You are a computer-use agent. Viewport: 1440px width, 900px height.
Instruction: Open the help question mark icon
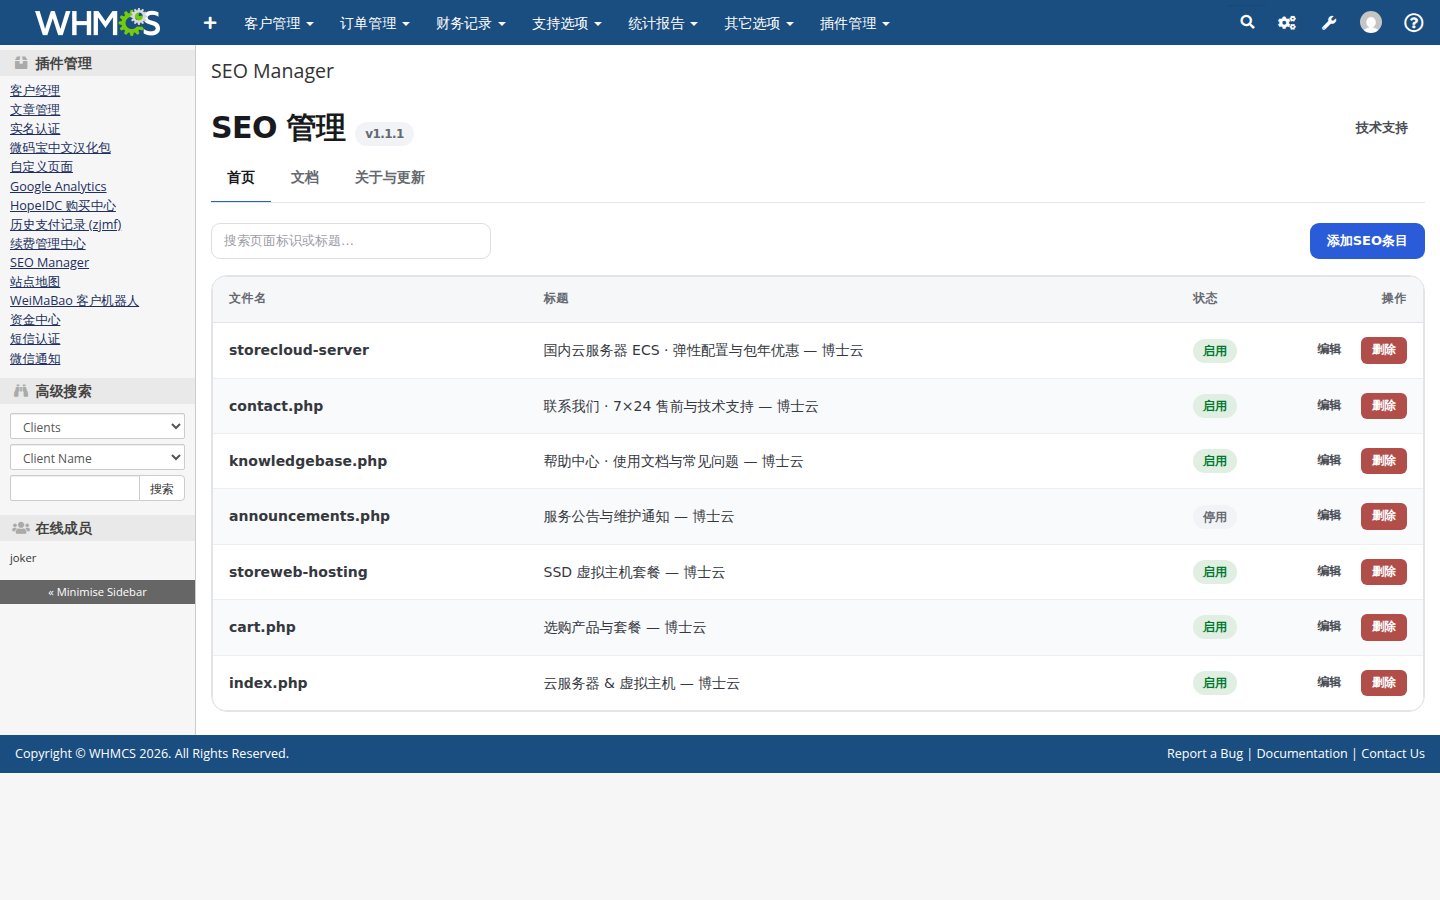1414,22
